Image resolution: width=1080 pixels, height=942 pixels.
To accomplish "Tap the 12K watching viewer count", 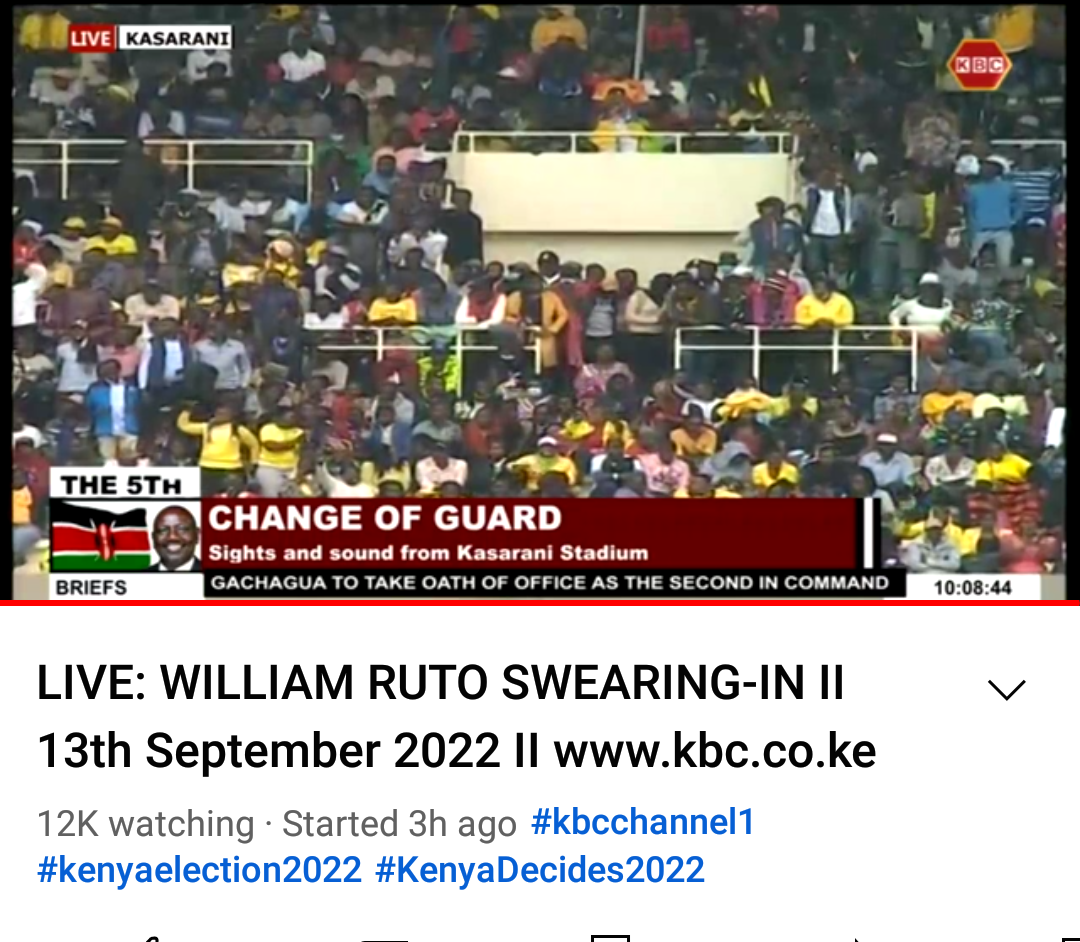I will [x=145, y=824].
